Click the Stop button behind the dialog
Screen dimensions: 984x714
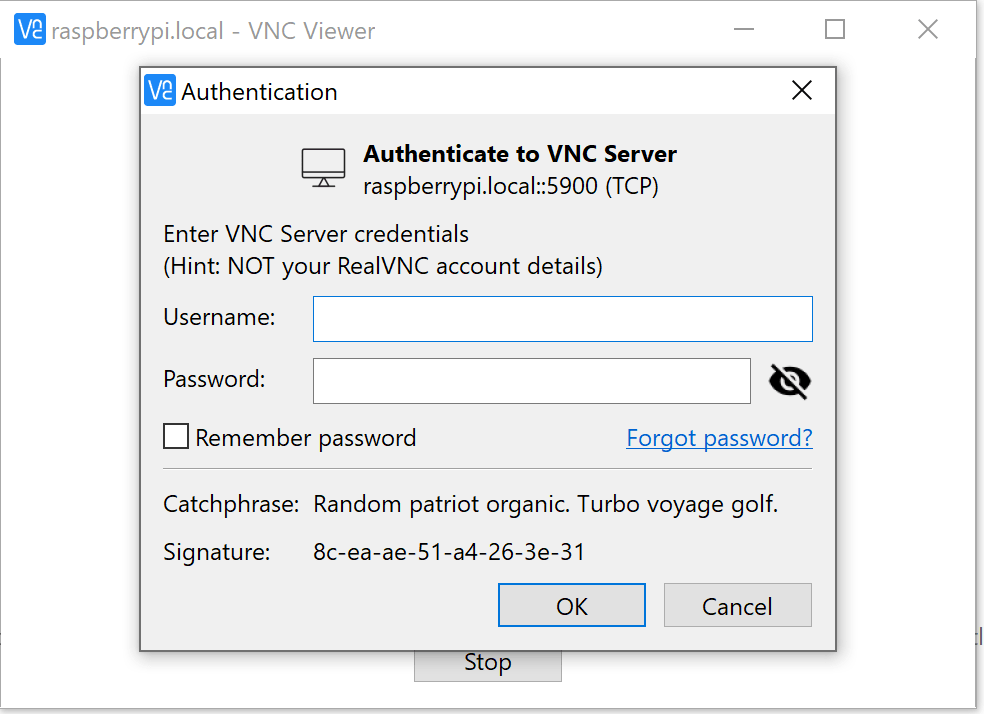point(487,664)
